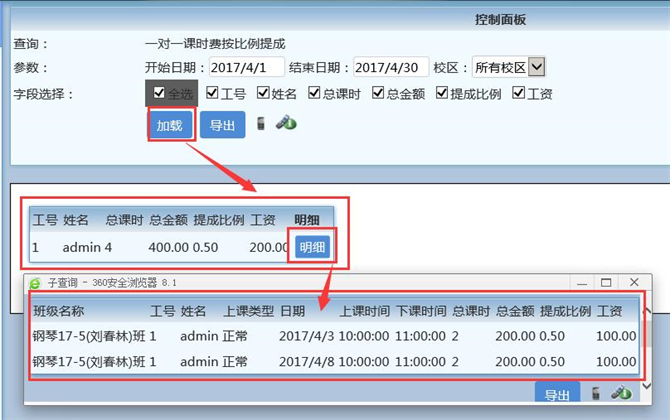670x420 pixels.
Task: Click the green info tool icon in control panel
Action: (286, 123)
